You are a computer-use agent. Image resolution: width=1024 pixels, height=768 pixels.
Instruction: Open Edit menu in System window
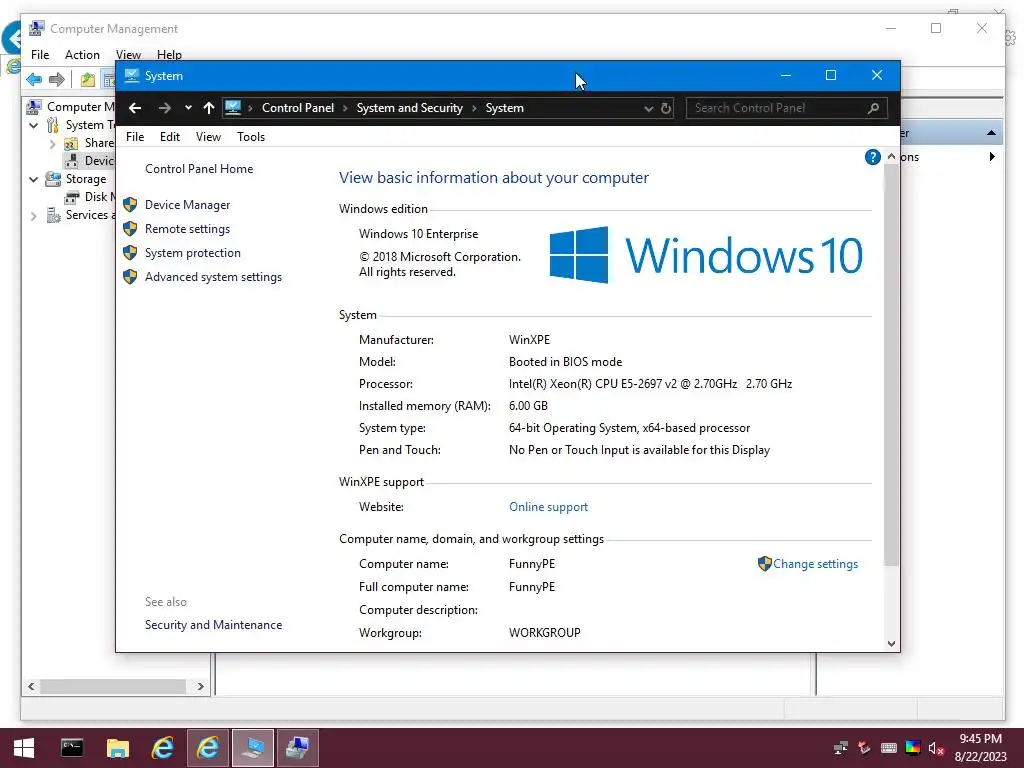pos(170,137)
